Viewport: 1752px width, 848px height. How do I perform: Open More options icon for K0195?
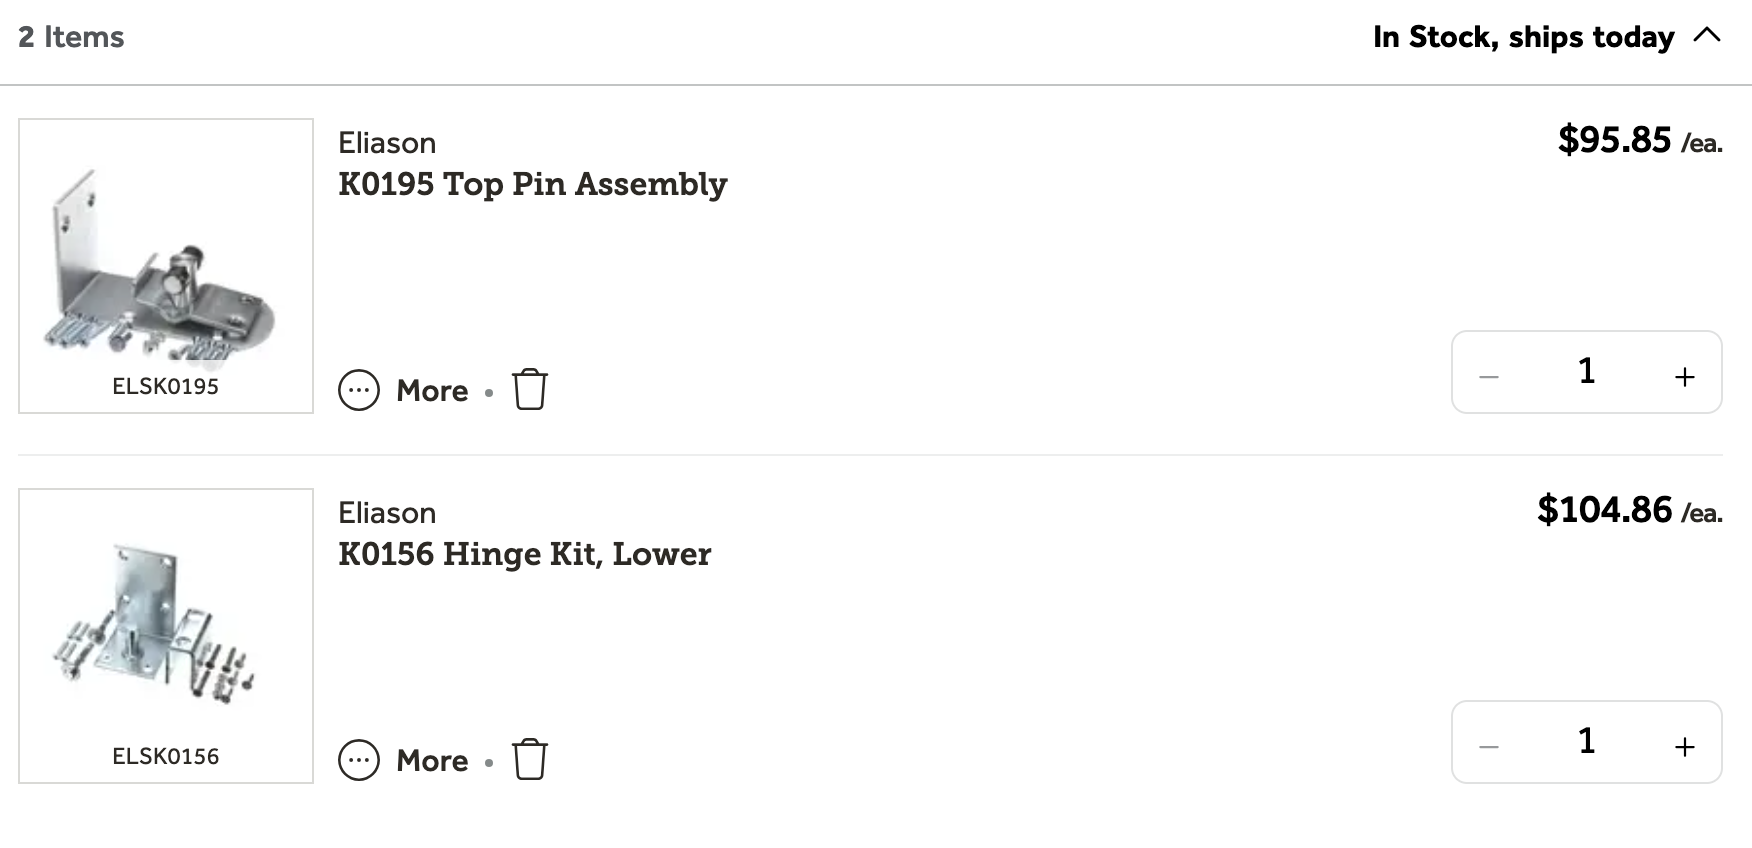(359, 390)
